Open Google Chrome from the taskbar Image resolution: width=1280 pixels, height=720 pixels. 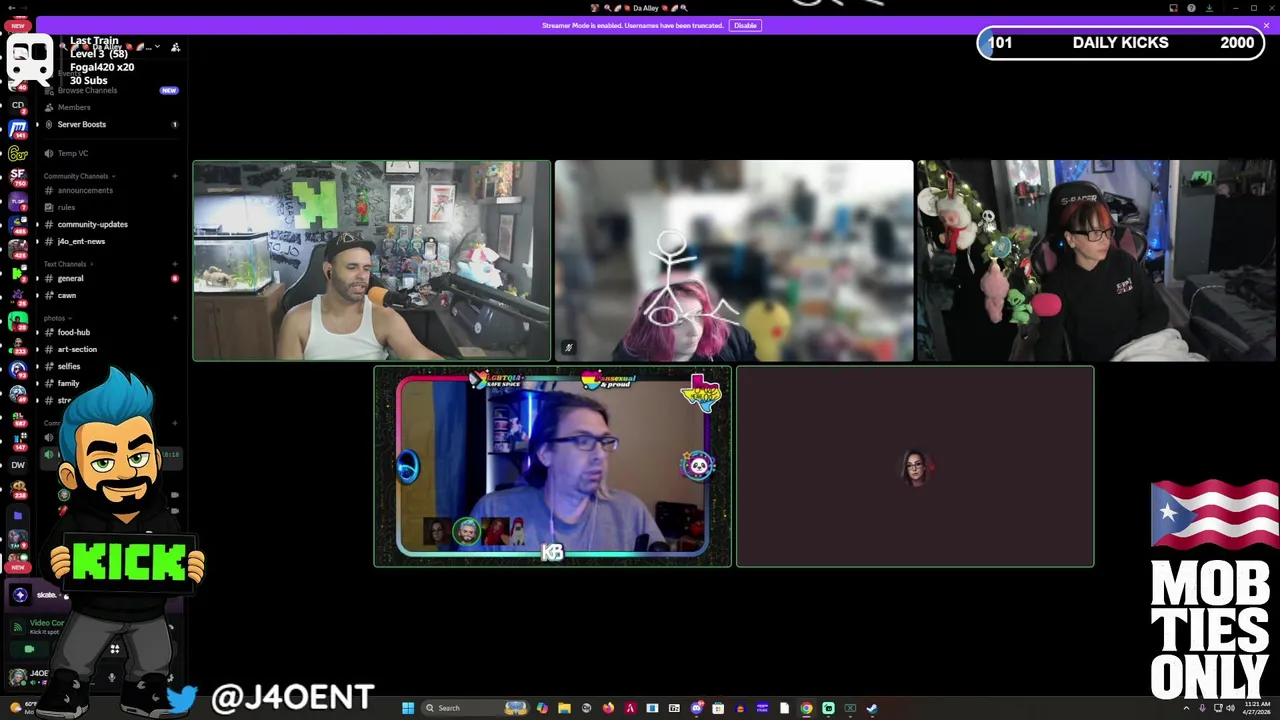[x=806, y=708]
